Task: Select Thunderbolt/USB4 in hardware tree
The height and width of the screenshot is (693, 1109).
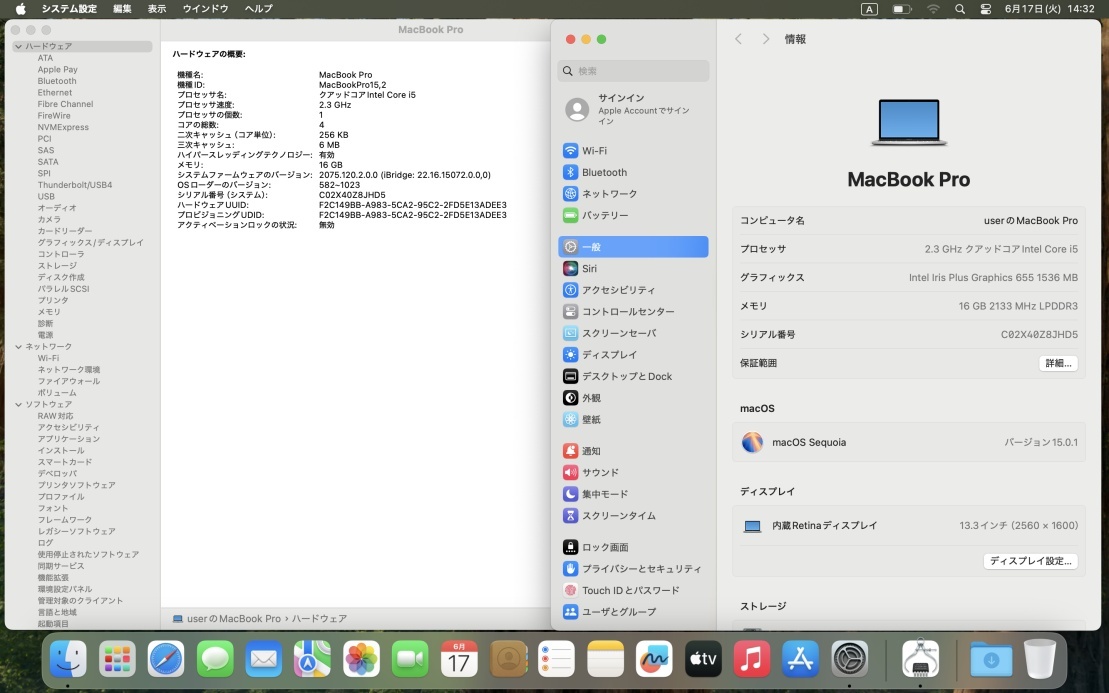Action: [x=75, y=185]
